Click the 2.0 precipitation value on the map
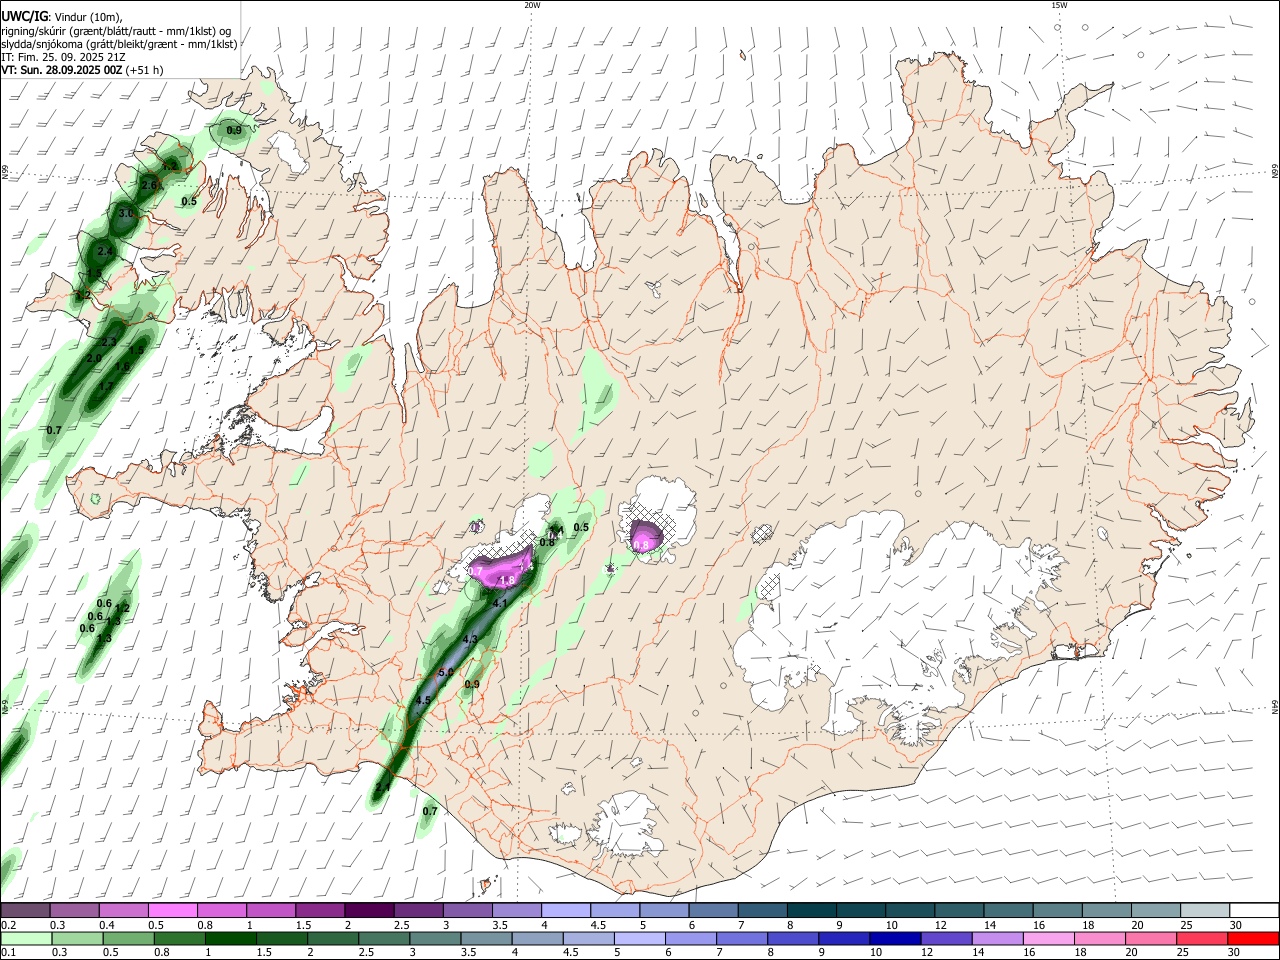Screen dimensions: 1280x960 pyautogui.click(x=94, y=358)
